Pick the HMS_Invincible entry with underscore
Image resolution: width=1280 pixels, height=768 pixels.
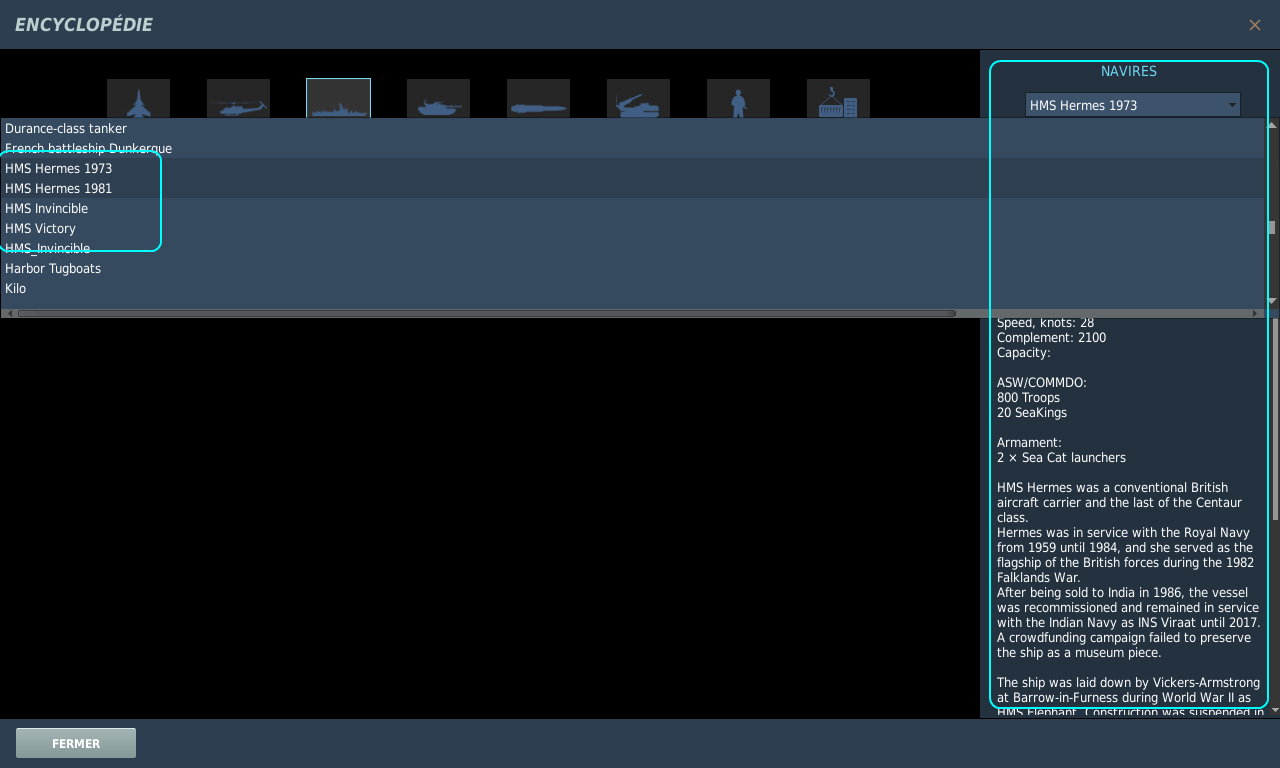(633, 248)
